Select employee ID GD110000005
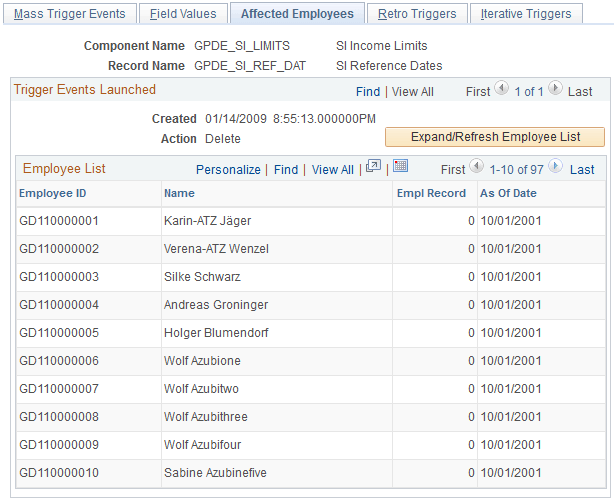 pyautogui.click(x=59, y=333)
